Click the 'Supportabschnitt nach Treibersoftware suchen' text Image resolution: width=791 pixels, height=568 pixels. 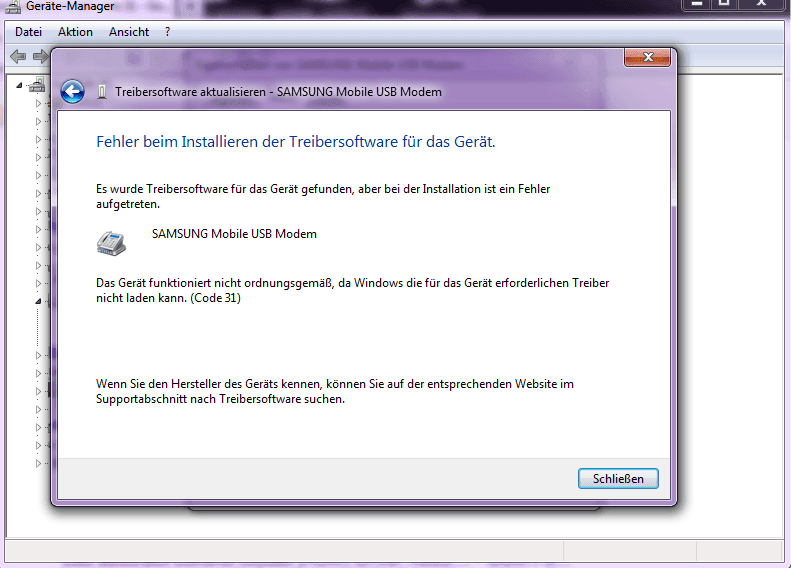(220, 399)
